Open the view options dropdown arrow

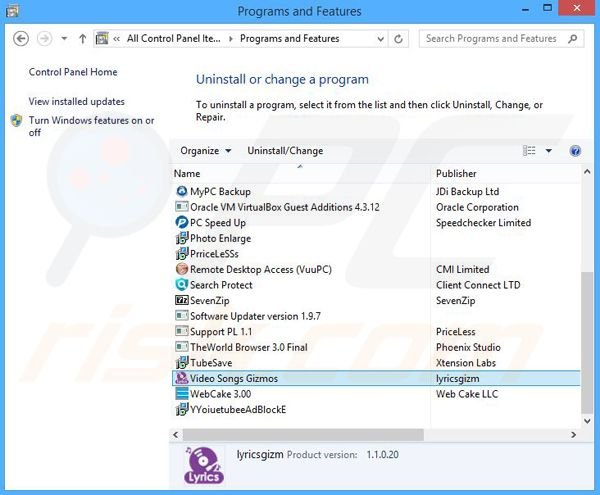pyautogui.click(x=548, y=151)
